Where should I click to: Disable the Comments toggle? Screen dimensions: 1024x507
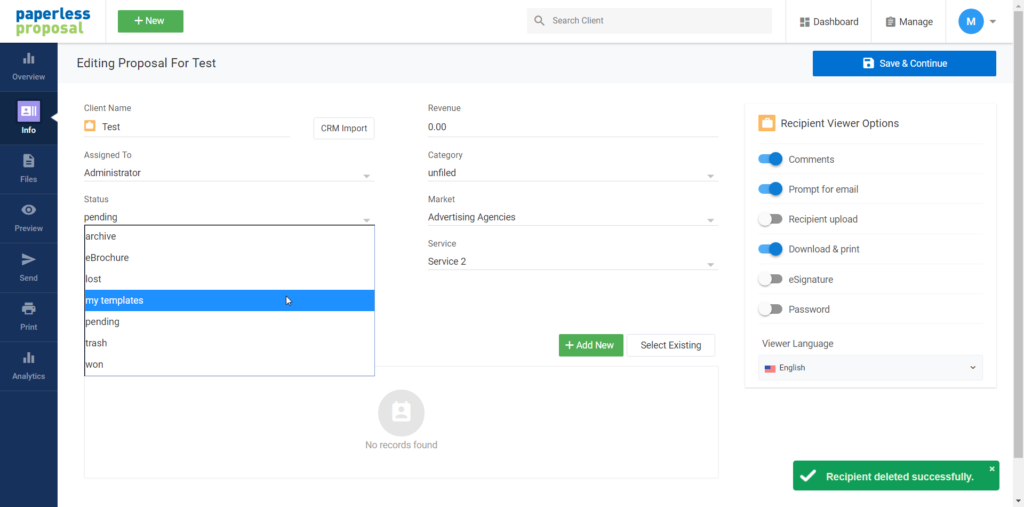[x=770, y=159]
